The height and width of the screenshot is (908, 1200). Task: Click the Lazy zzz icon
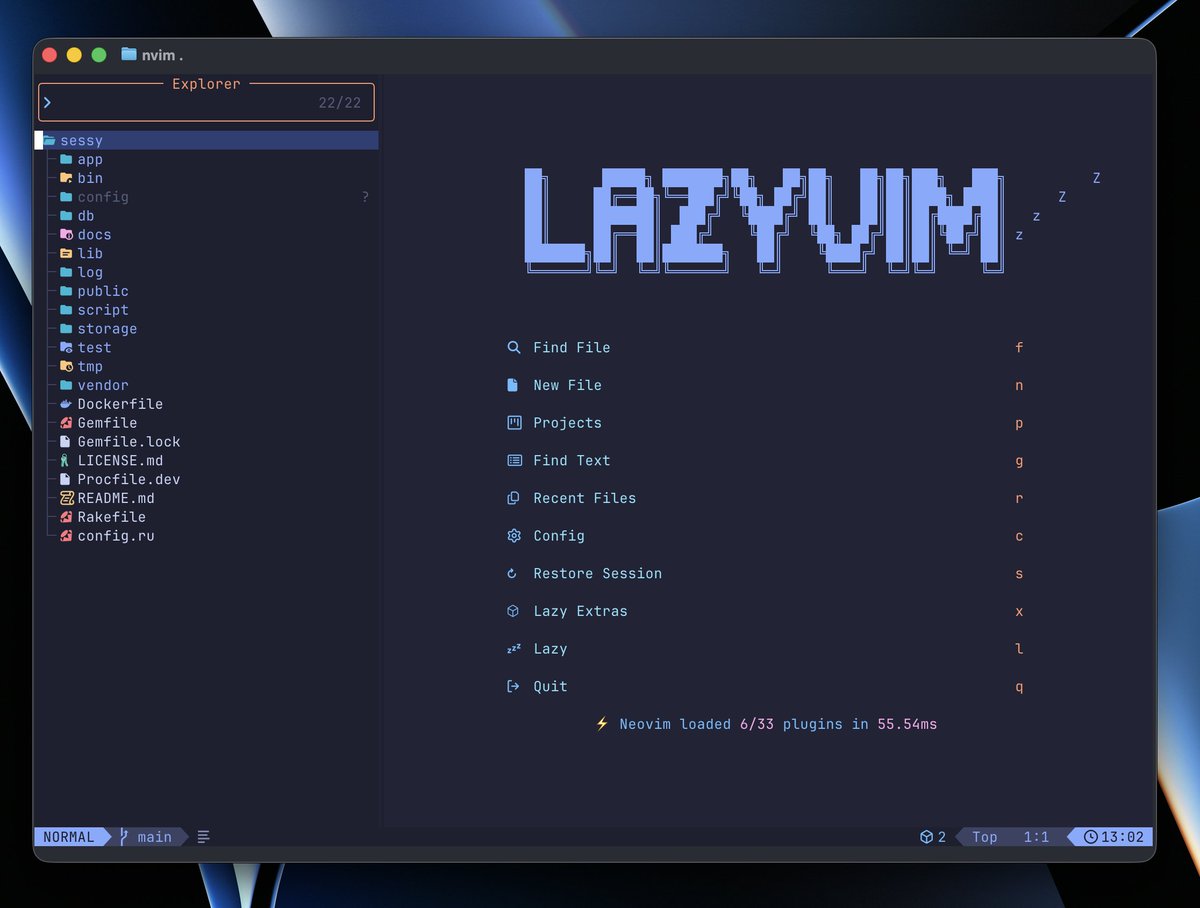514,649
